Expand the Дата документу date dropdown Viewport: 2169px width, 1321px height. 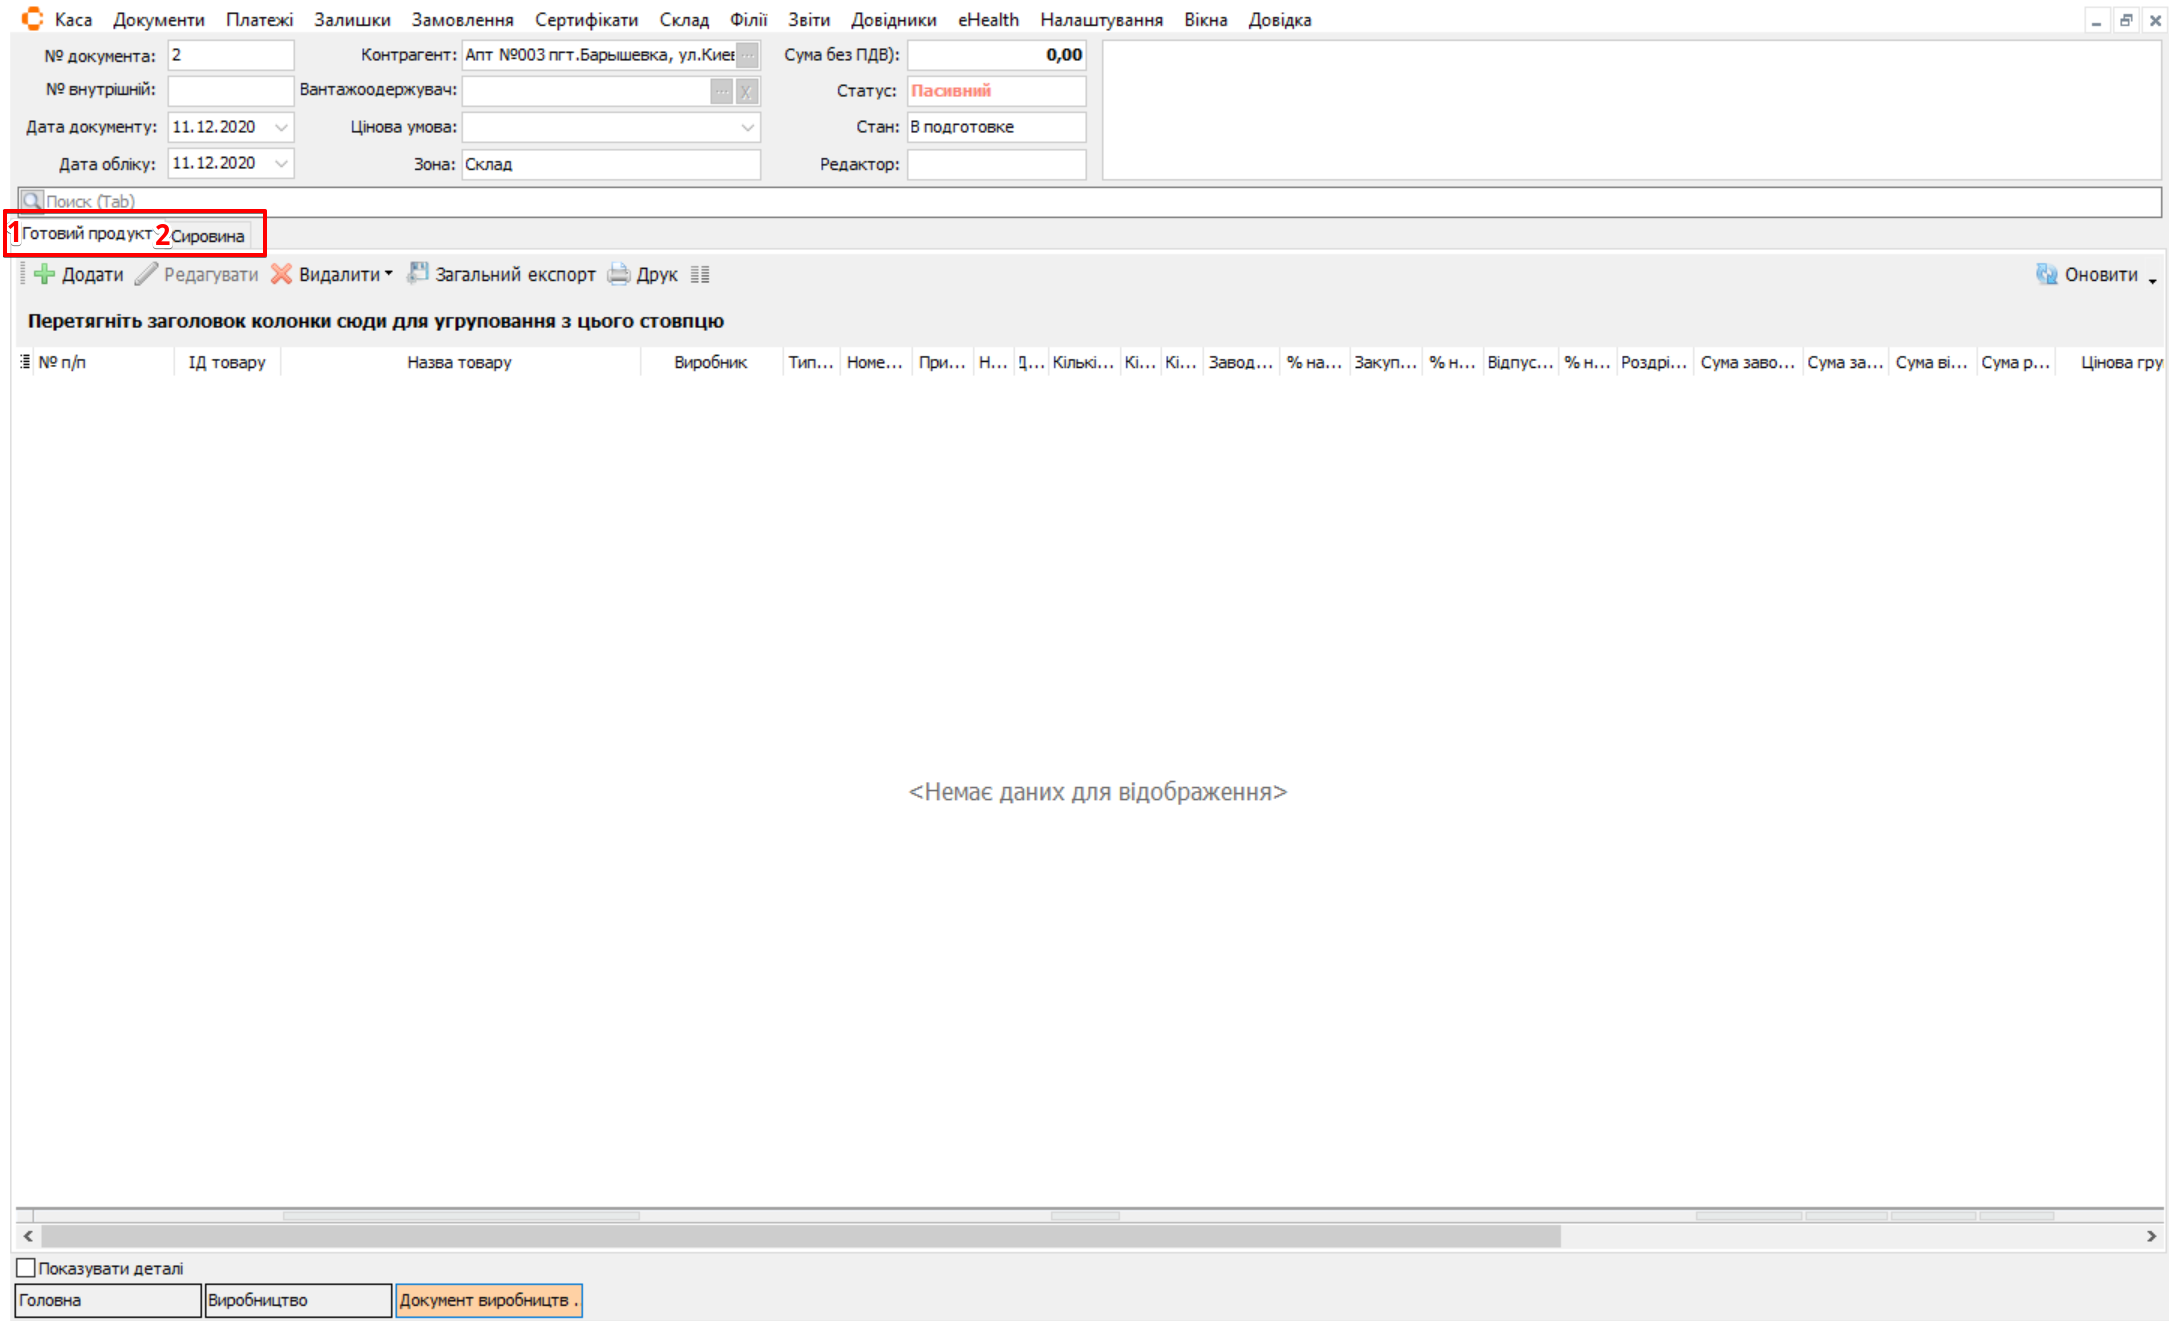[281, 127]
